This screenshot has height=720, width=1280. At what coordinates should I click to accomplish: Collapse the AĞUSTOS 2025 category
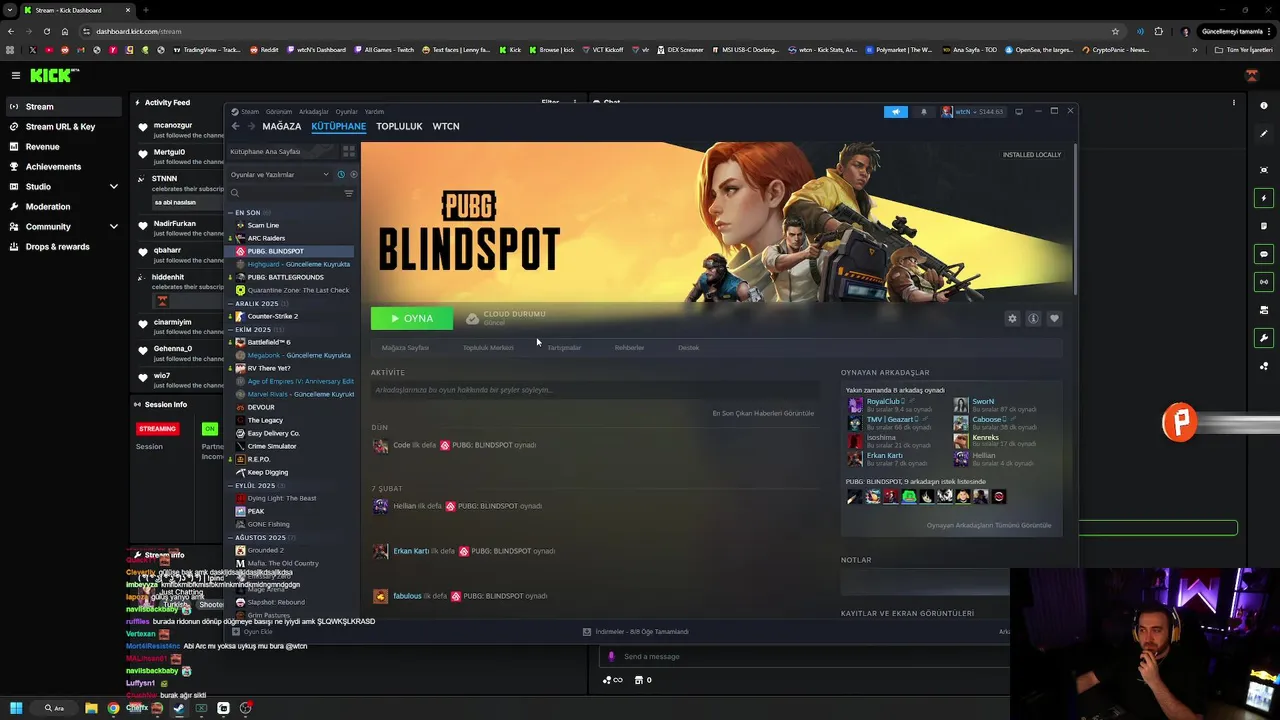coord(230,538)
